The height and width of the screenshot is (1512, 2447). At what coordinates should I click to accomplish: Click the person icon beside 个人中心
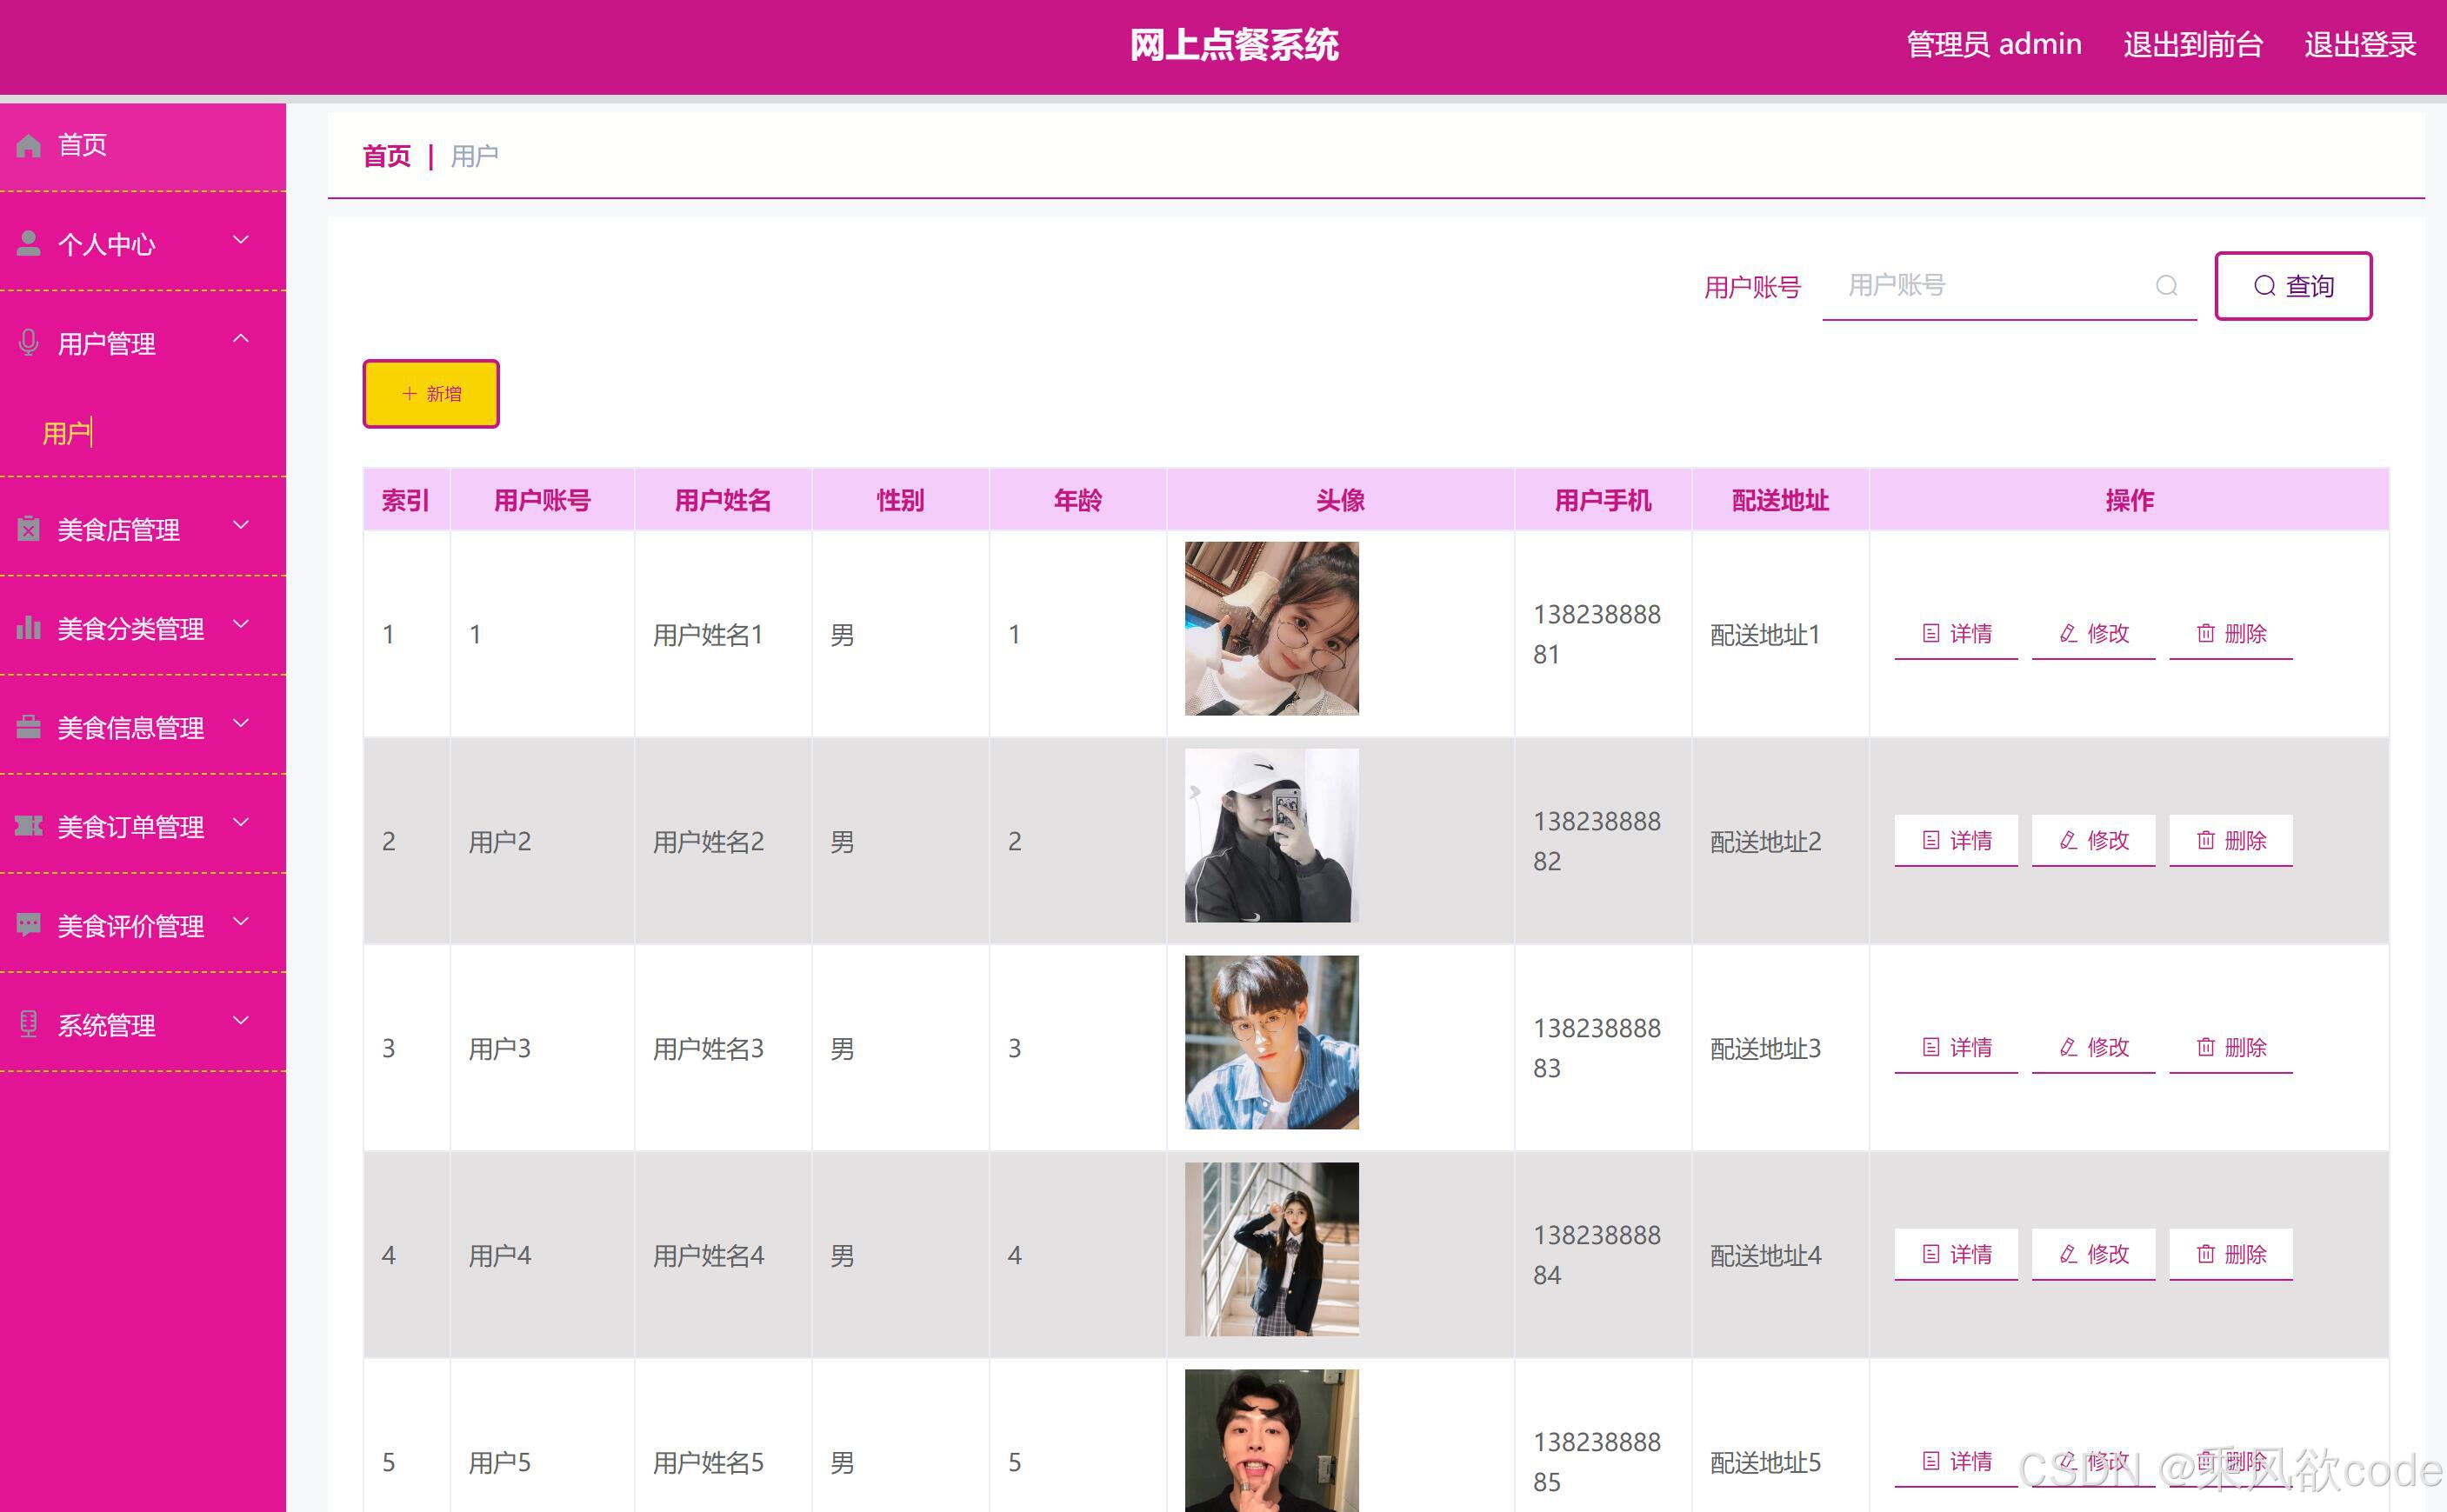point(28,244)
